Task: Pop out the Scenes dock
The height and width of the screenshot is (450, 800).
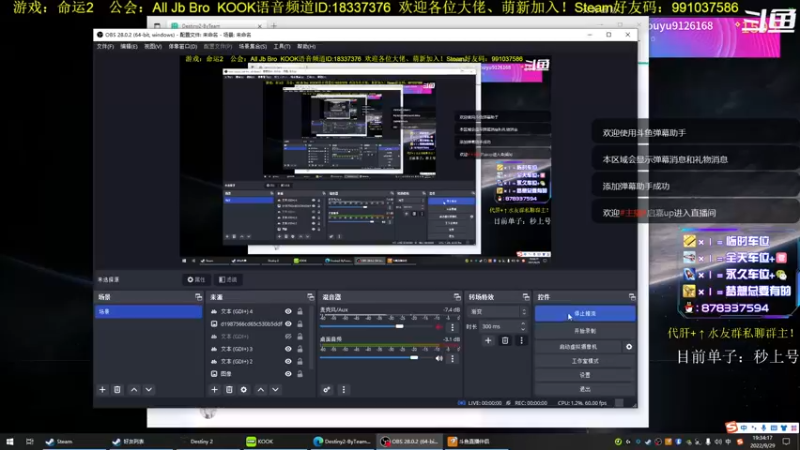Action: (198, 297)
